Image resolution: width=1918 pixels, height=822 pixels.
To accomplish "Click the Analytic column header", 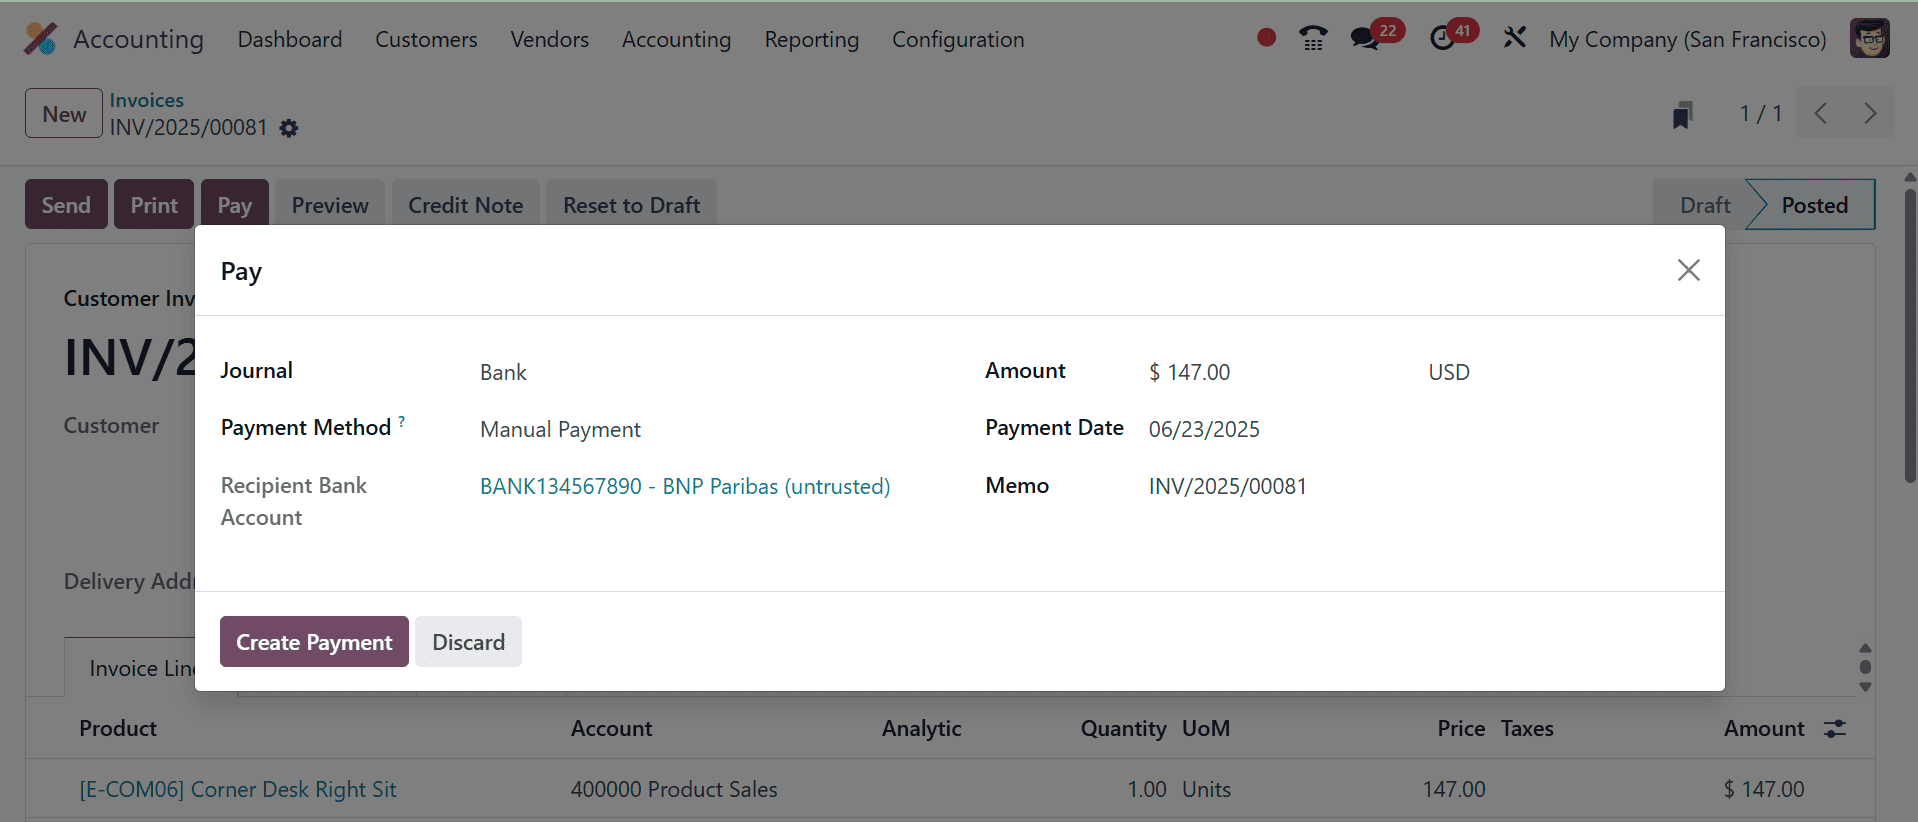I will click(x=921, y=728).
